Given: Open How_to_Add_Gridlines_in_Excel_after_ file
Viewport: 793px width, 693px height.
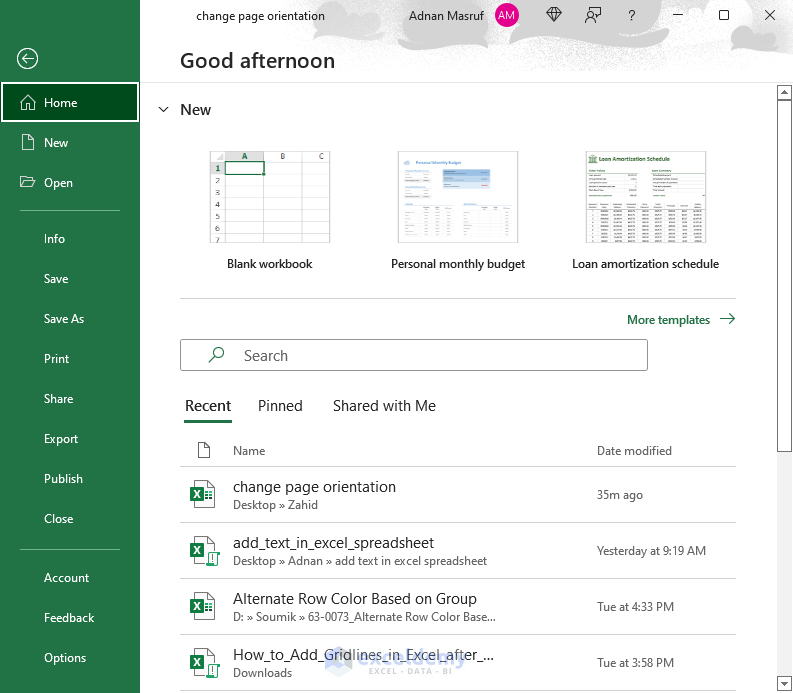Looking at the screenshot, I should pyautogui.click(x=458, y=663).
